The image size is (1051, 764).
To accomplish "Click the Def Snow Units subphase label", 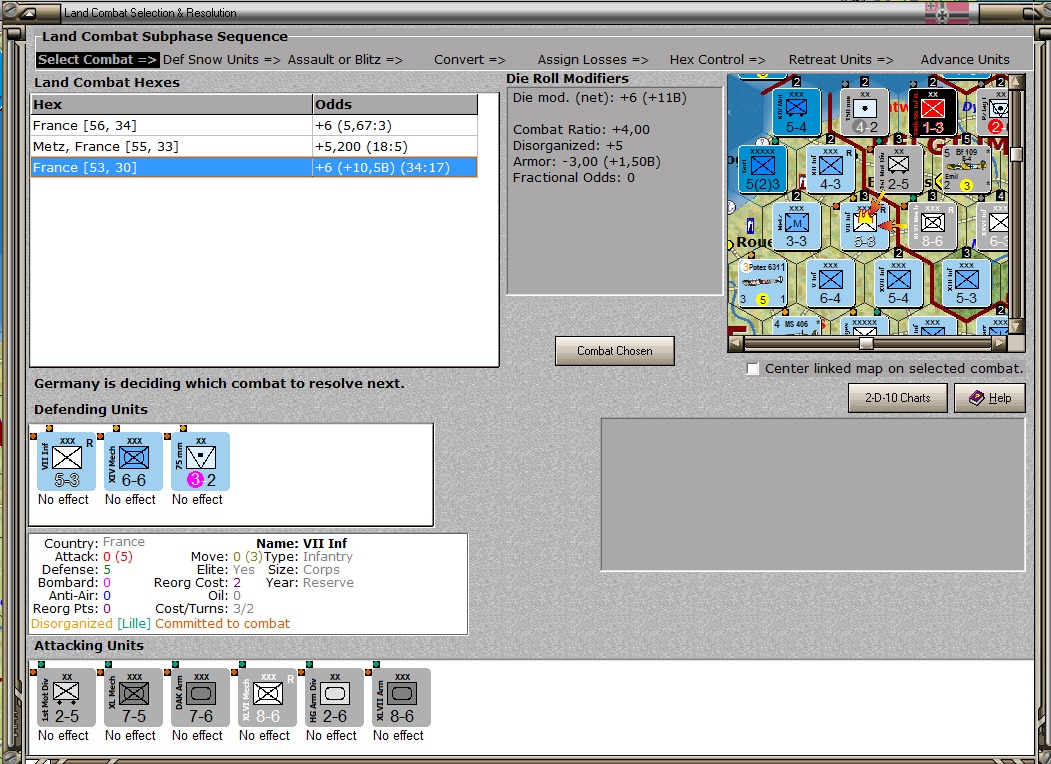I will (222, 60).
